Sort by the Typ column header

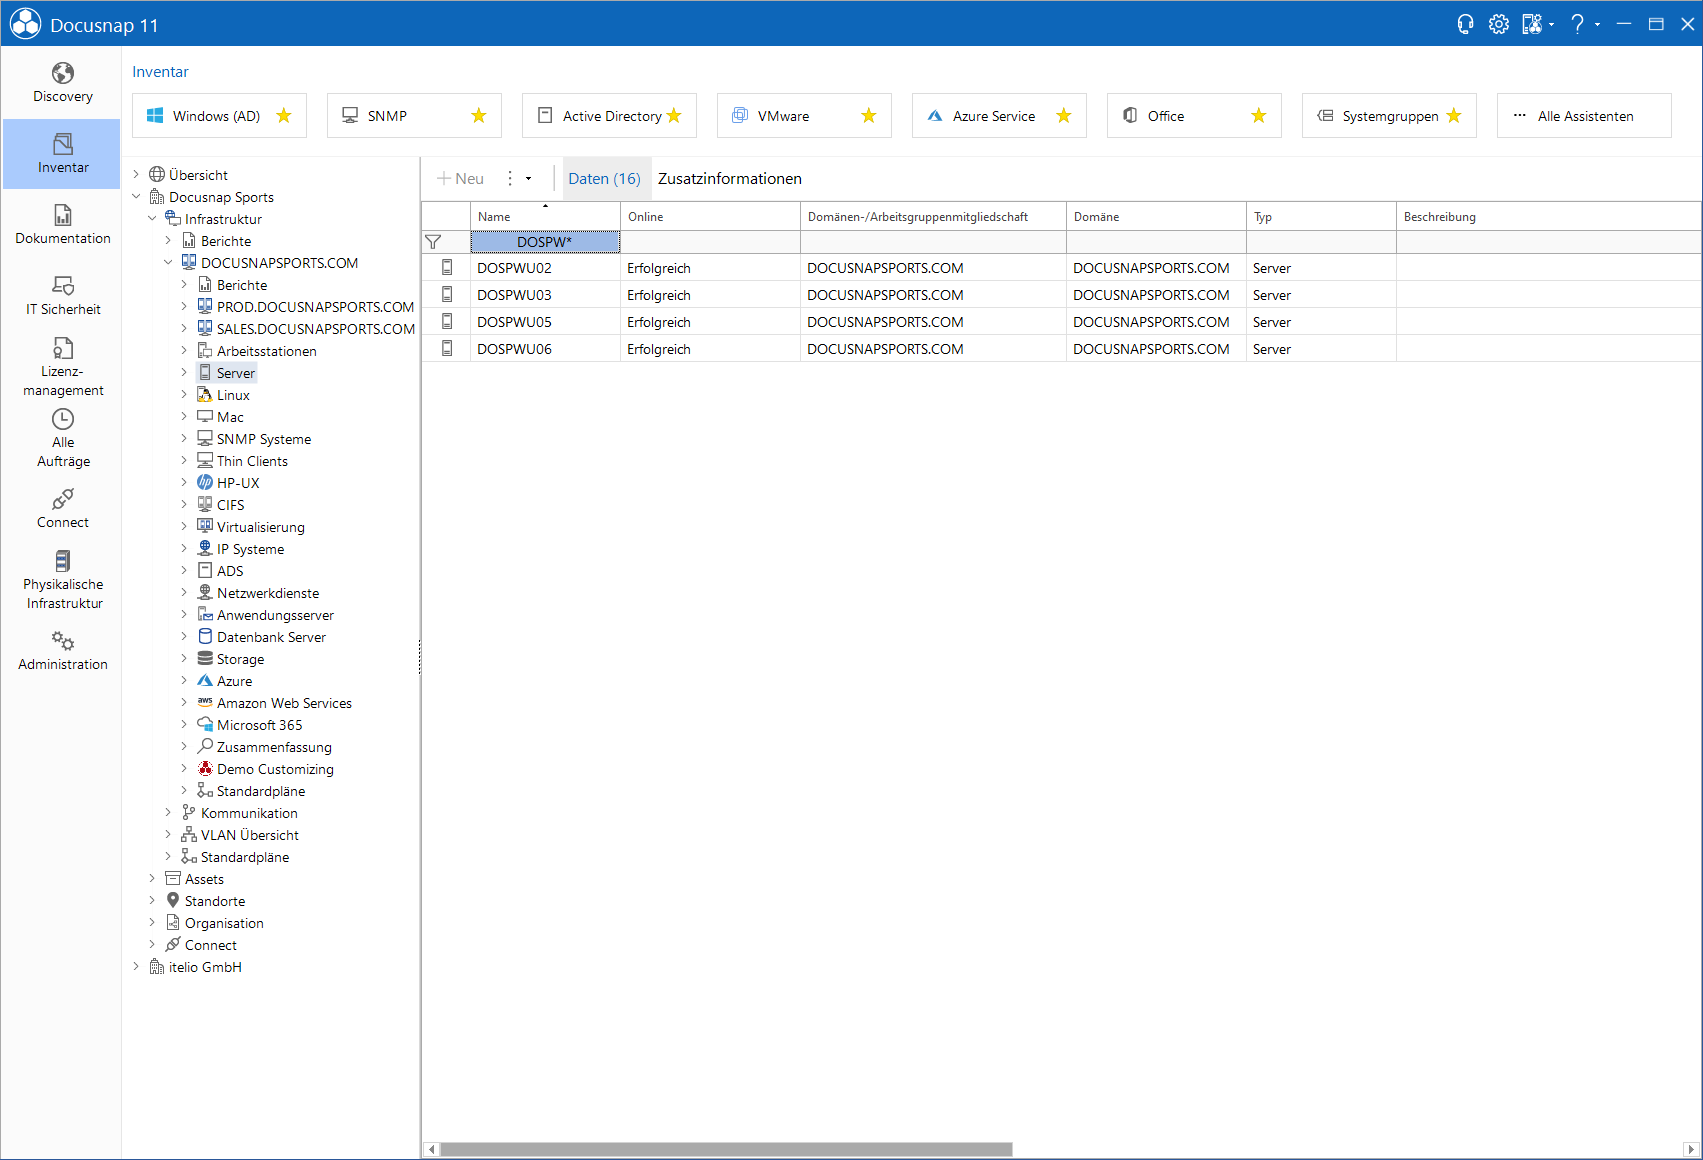pyautogui.click(x=1321, y=216)
